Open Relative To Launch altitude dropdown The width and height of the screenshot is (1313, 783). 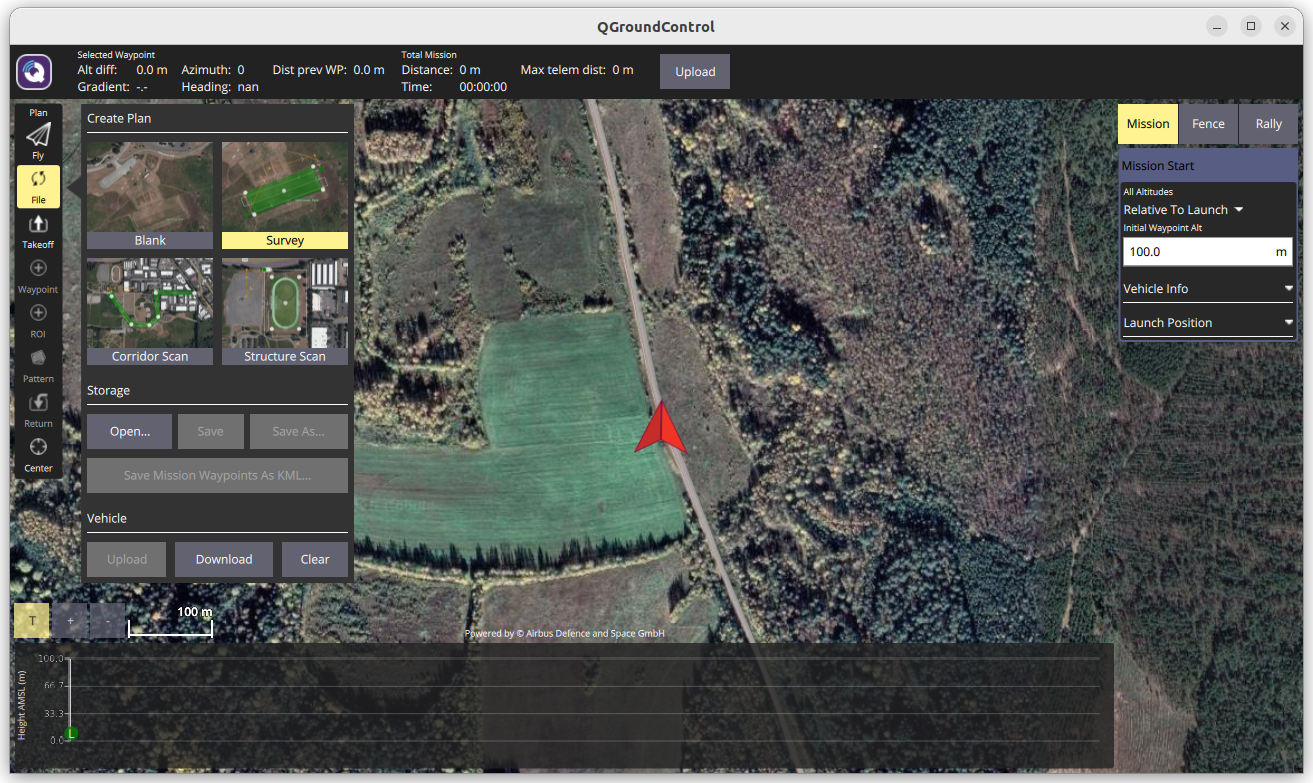point(1183,210)
